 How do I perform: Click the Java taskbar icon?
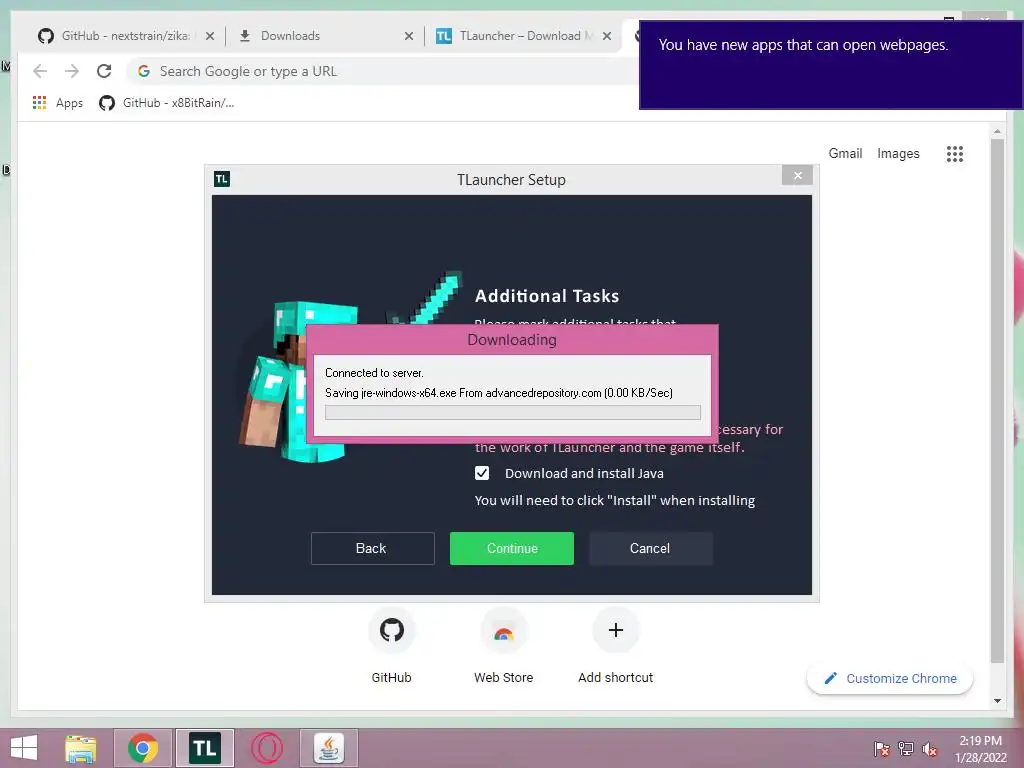pyautogui.click(x=328, y=748)
